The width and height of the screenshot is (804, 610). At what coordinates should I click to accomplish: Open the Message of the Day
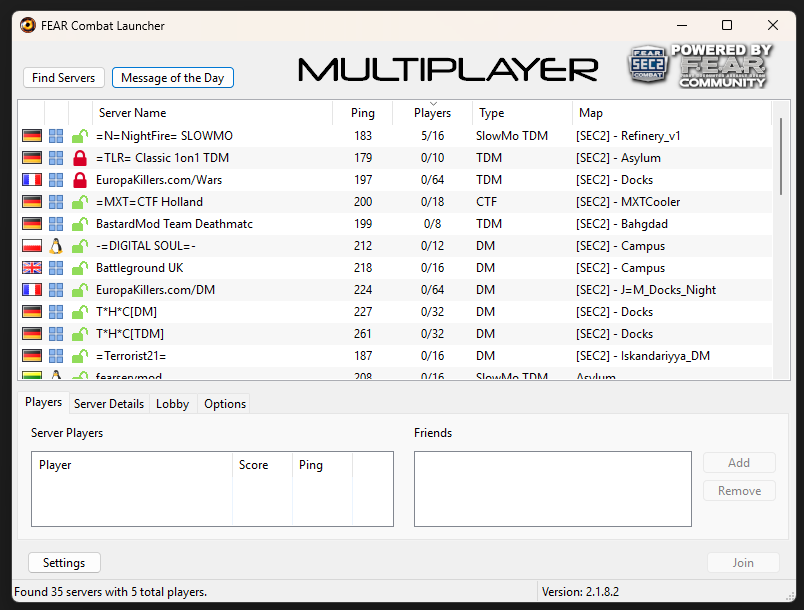[172, 78]
